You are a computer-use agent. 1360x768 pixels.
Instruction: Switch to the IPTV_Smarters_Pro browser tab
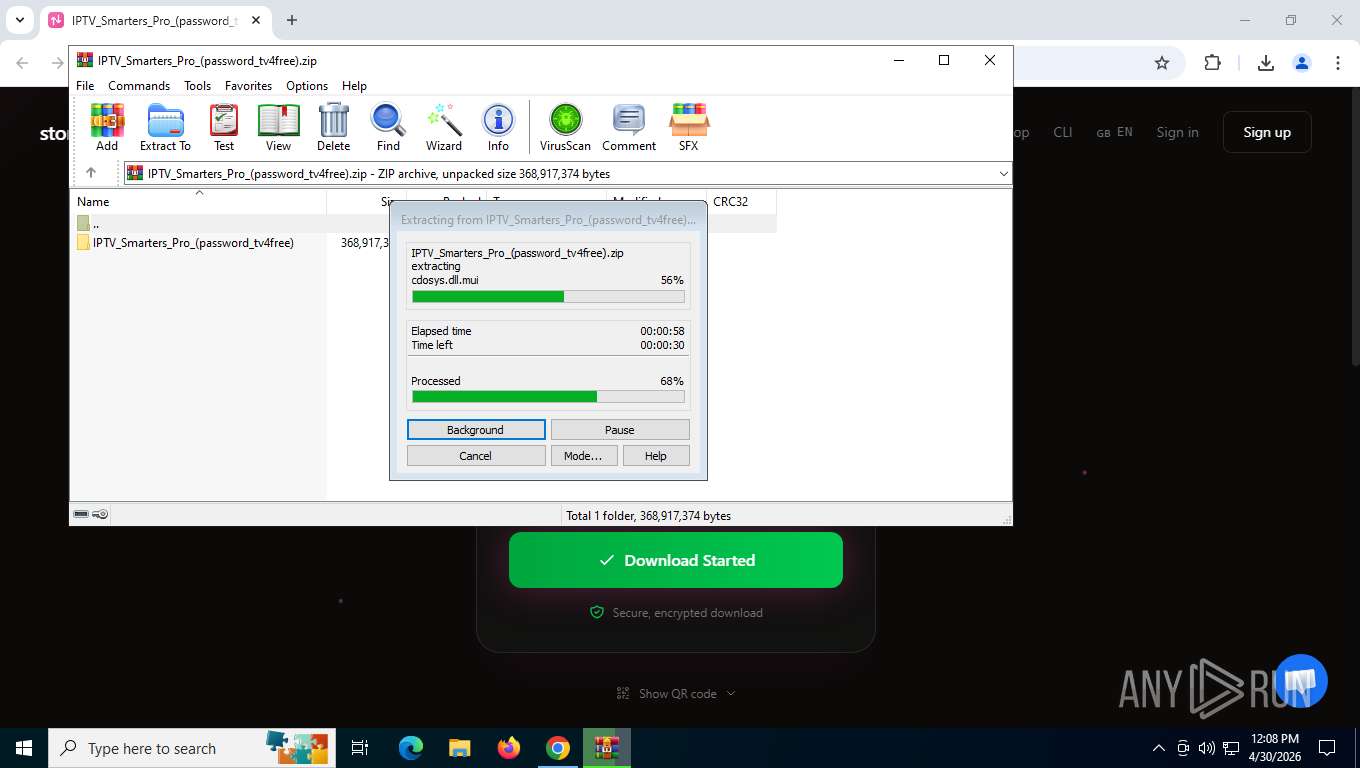pos(155,20)
